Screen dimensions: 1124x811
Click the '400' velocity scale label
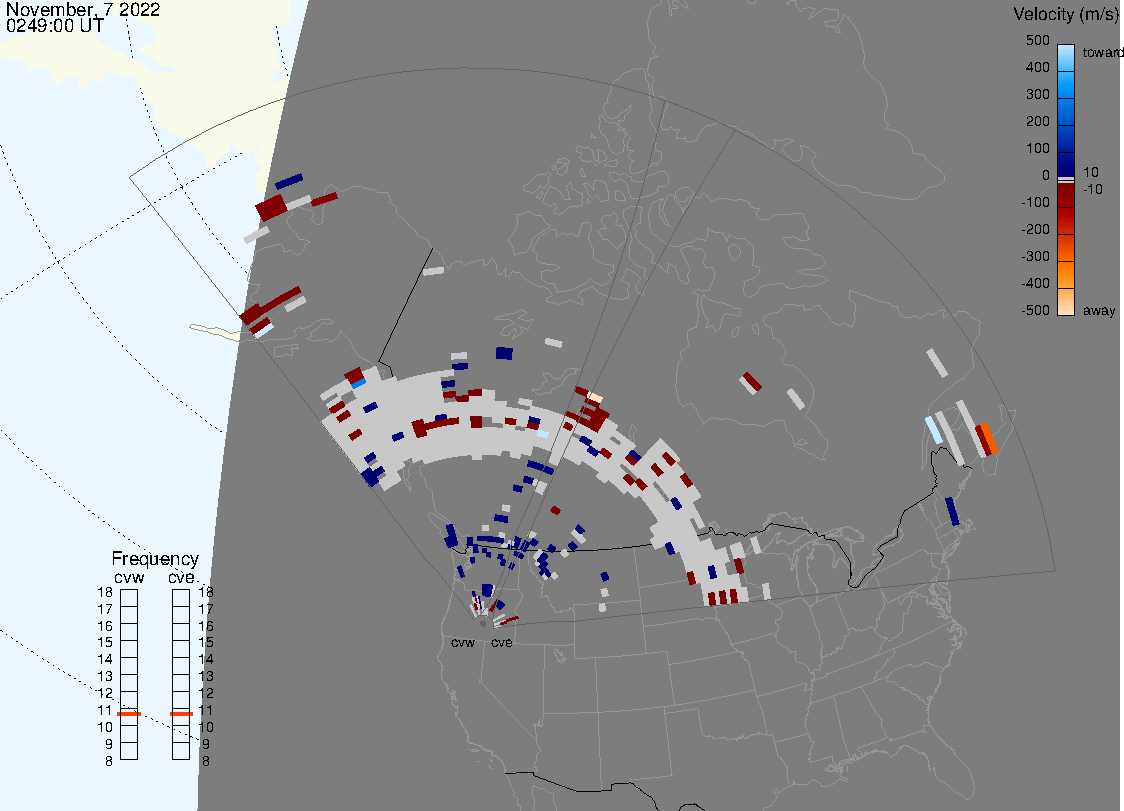(1037, 67)
